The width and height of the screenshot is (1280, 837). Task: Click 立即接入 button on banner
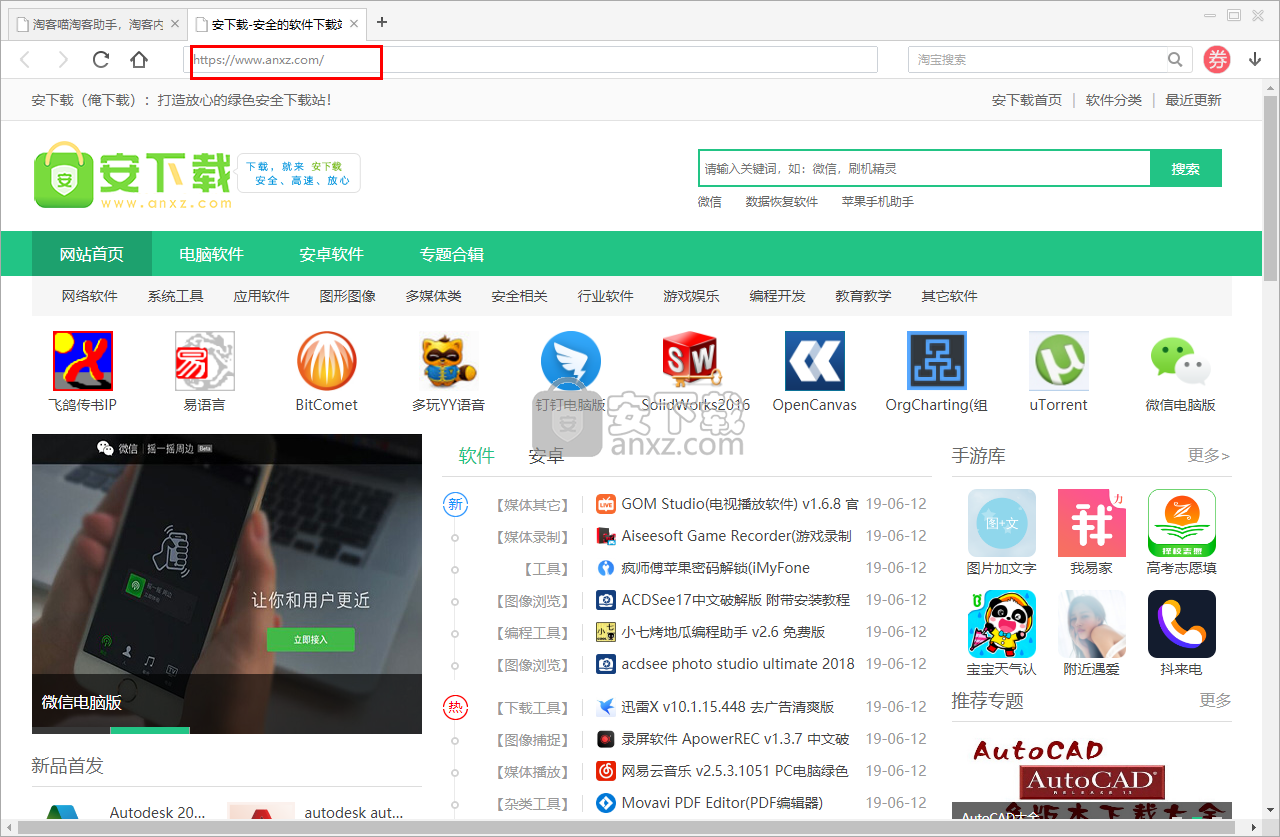click(310, 639)
